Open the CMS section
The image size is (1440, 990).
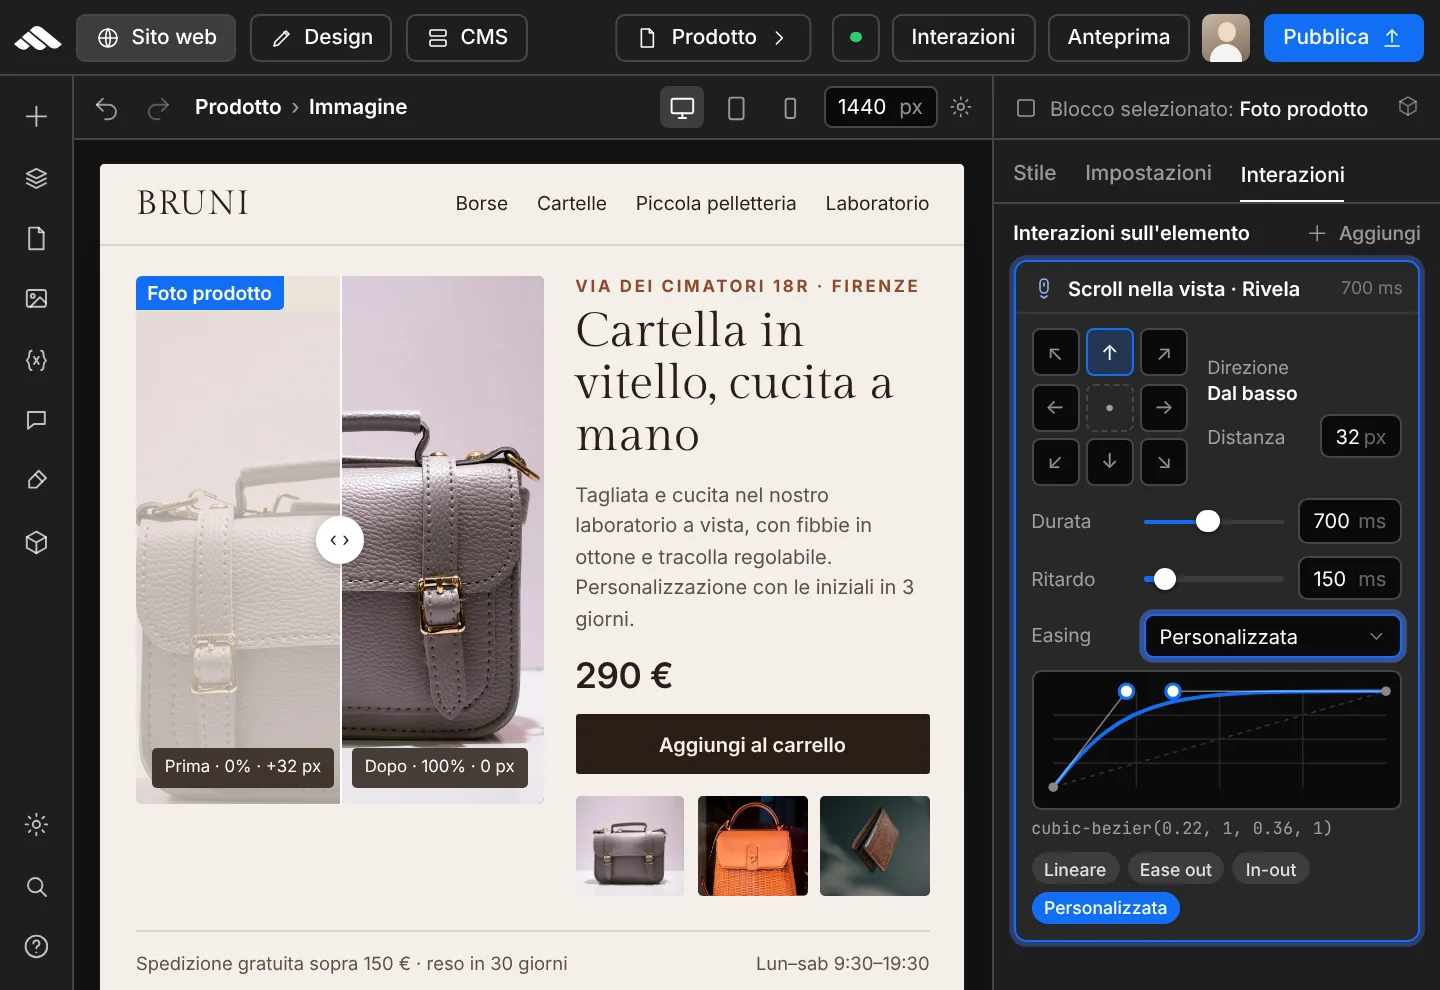point(467,38)
